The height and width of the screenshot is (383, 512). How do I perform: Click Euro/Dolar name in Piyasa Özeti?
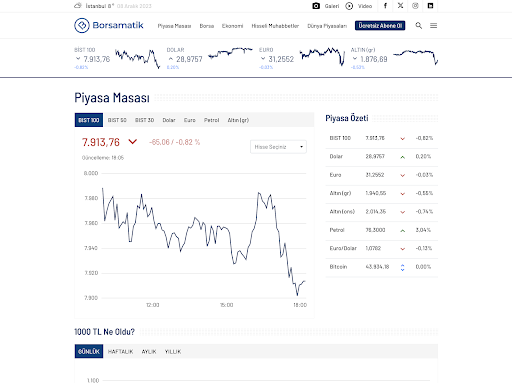(343, 248)
